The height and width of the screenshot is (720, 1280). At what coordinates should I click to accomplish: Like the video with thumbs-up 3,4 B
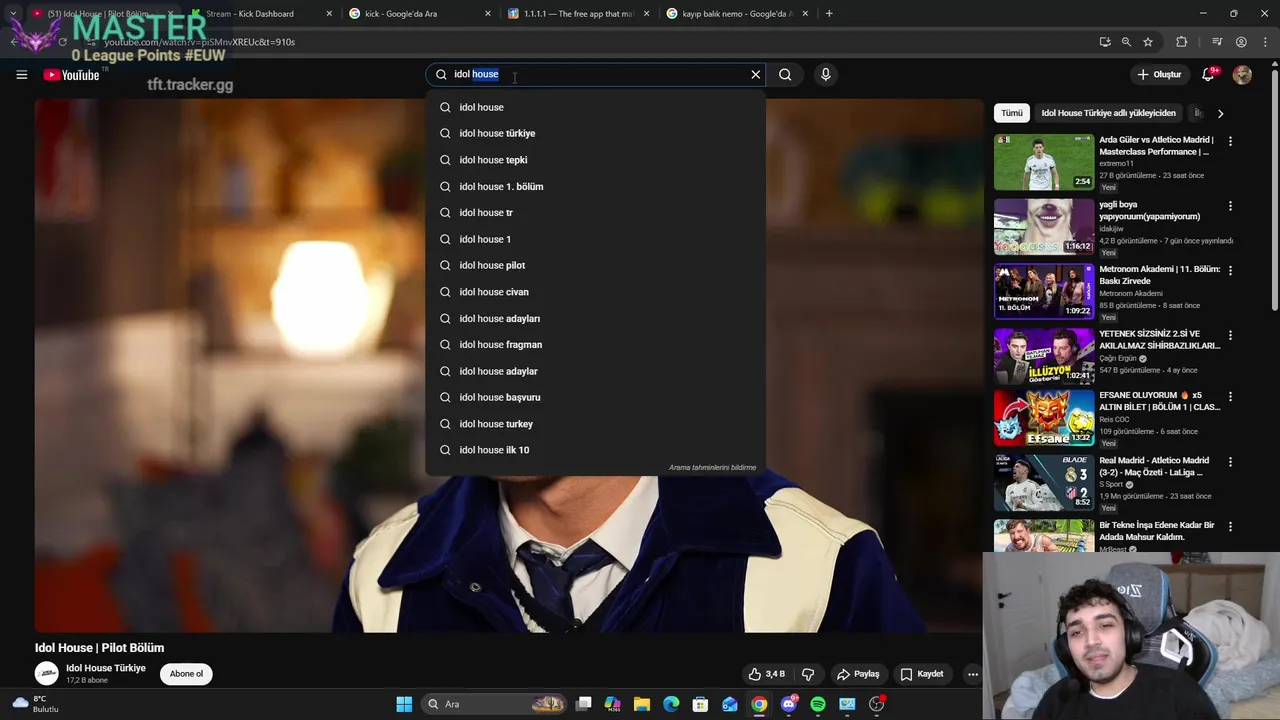click(767, 674)
